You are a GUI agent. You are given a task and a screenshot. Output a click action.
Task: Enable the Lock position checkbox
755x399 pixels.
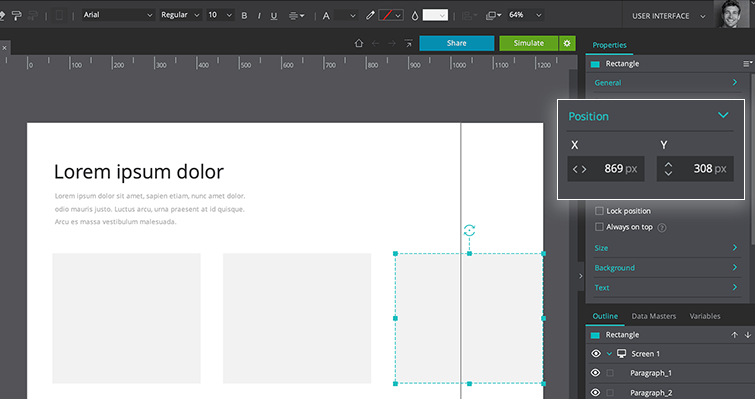(x=599, y=211)
